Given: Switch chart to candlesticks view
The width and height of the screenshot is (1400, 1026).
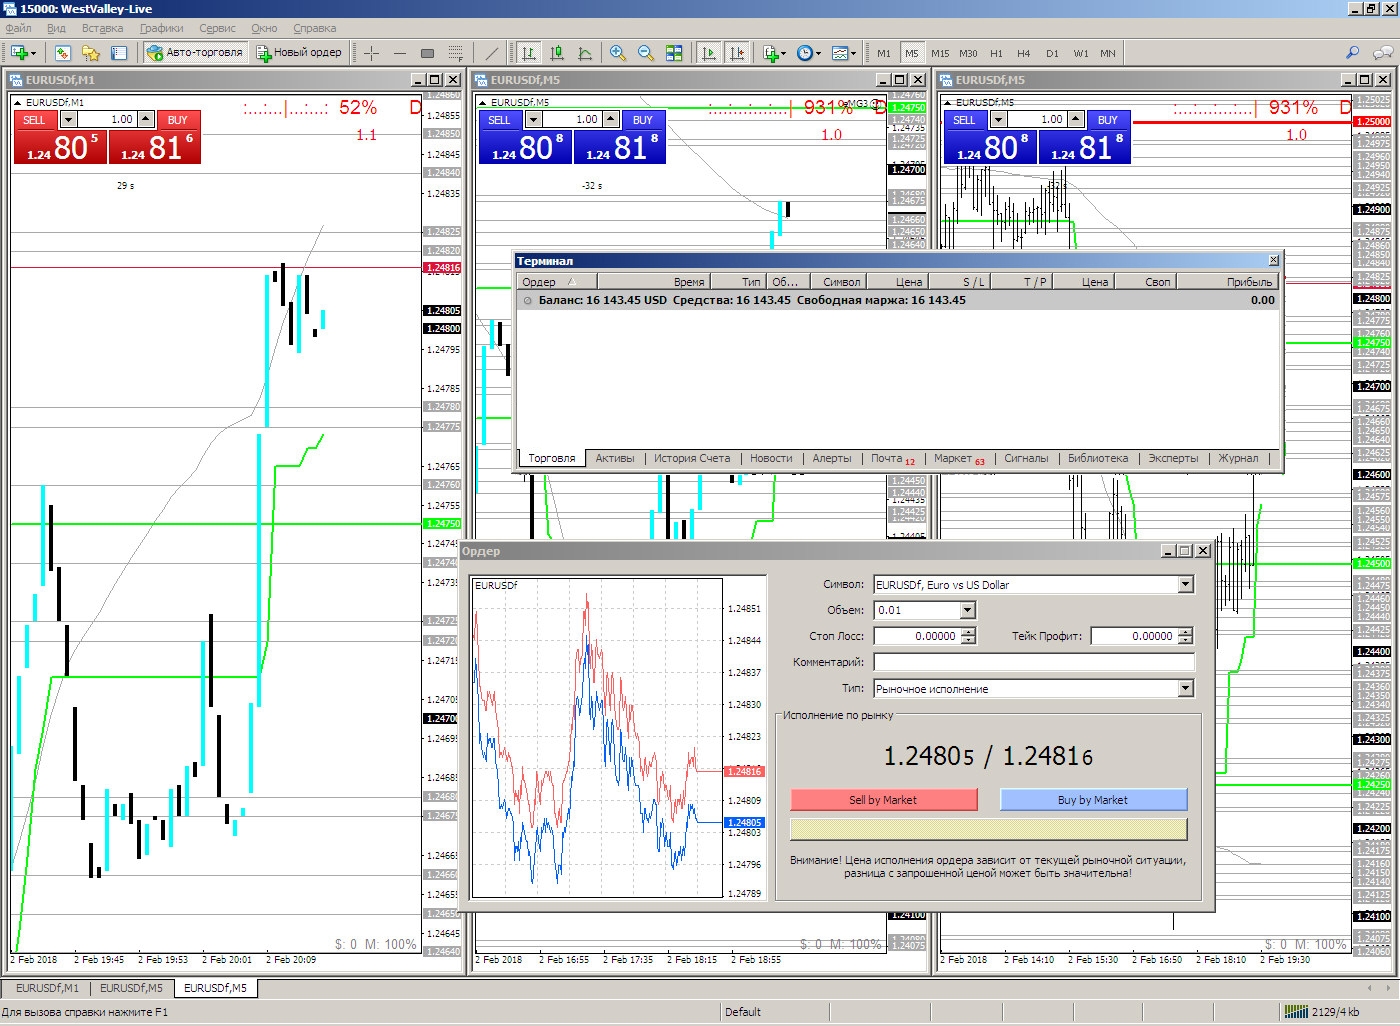Looking at the screenshot, I should click(557, 53).
